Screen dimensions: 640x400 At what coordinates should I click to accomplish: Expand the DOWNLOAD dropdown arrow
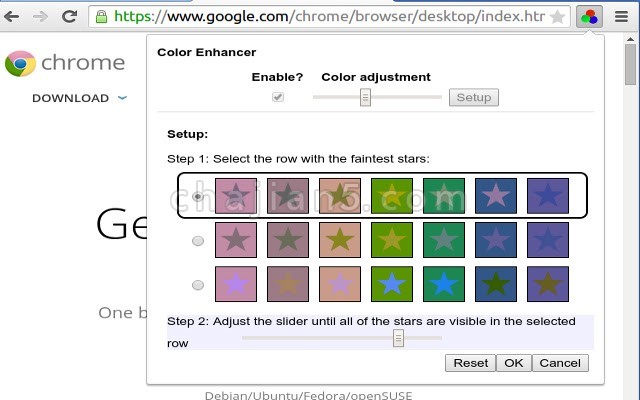tap(122, 98)
